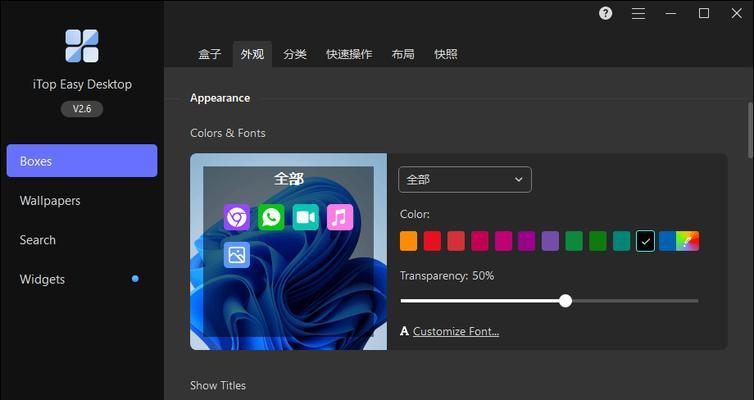754x400 pixels.
Task: Select the black checked color swatch
Action: pos(645,241)
